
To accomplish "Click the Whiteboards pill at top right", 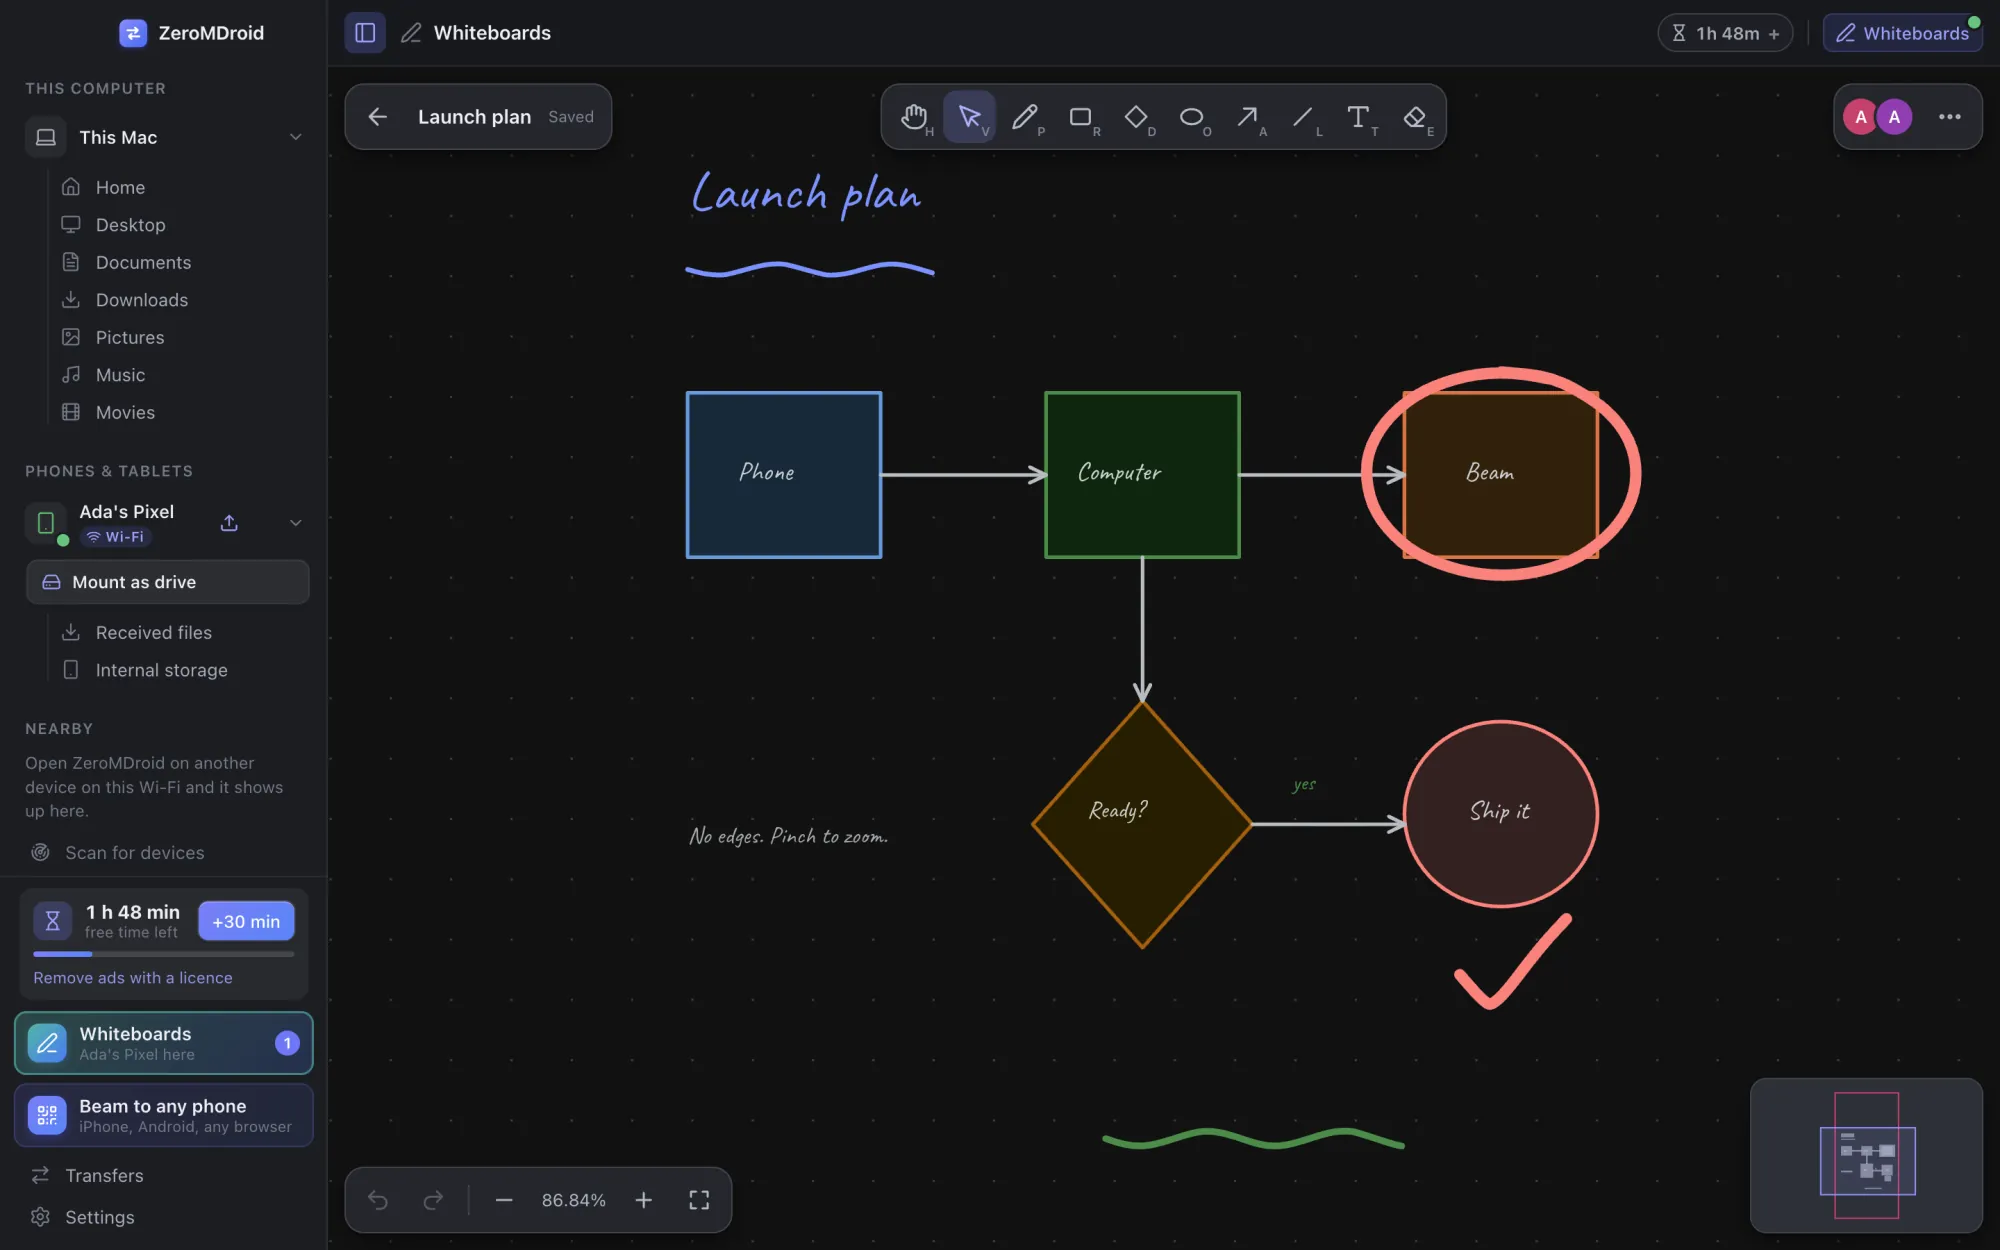I will (1903, 33).
